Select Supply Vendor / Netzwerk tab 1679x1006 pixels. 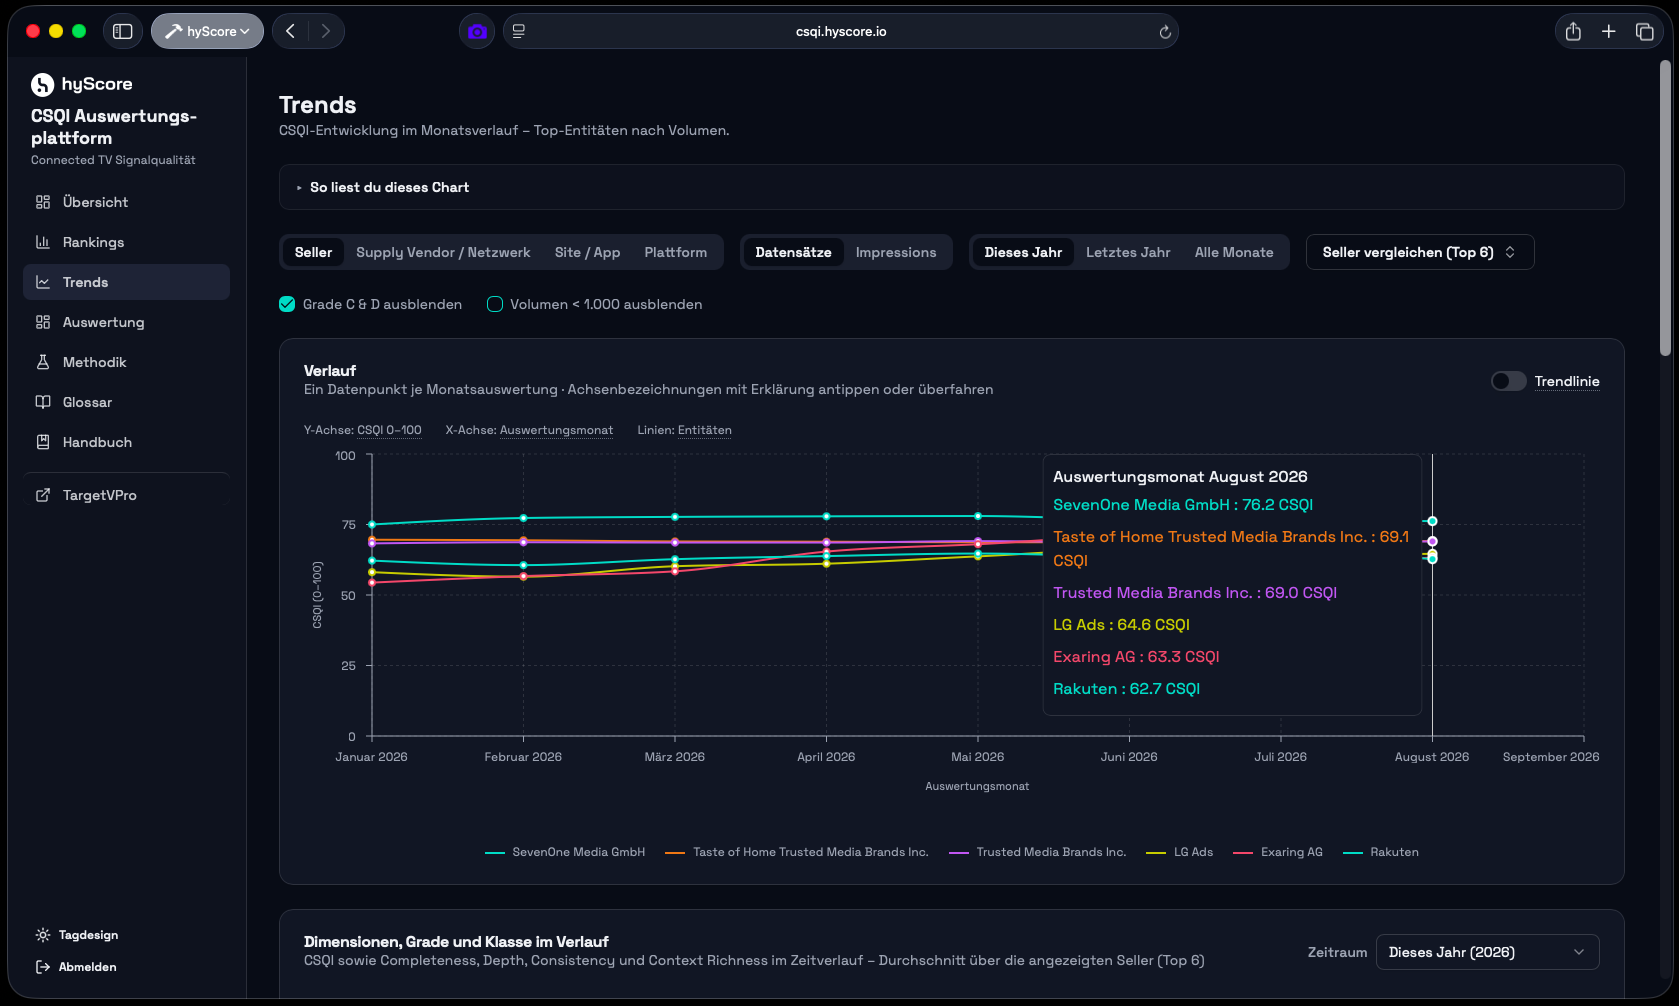(443, 252)
